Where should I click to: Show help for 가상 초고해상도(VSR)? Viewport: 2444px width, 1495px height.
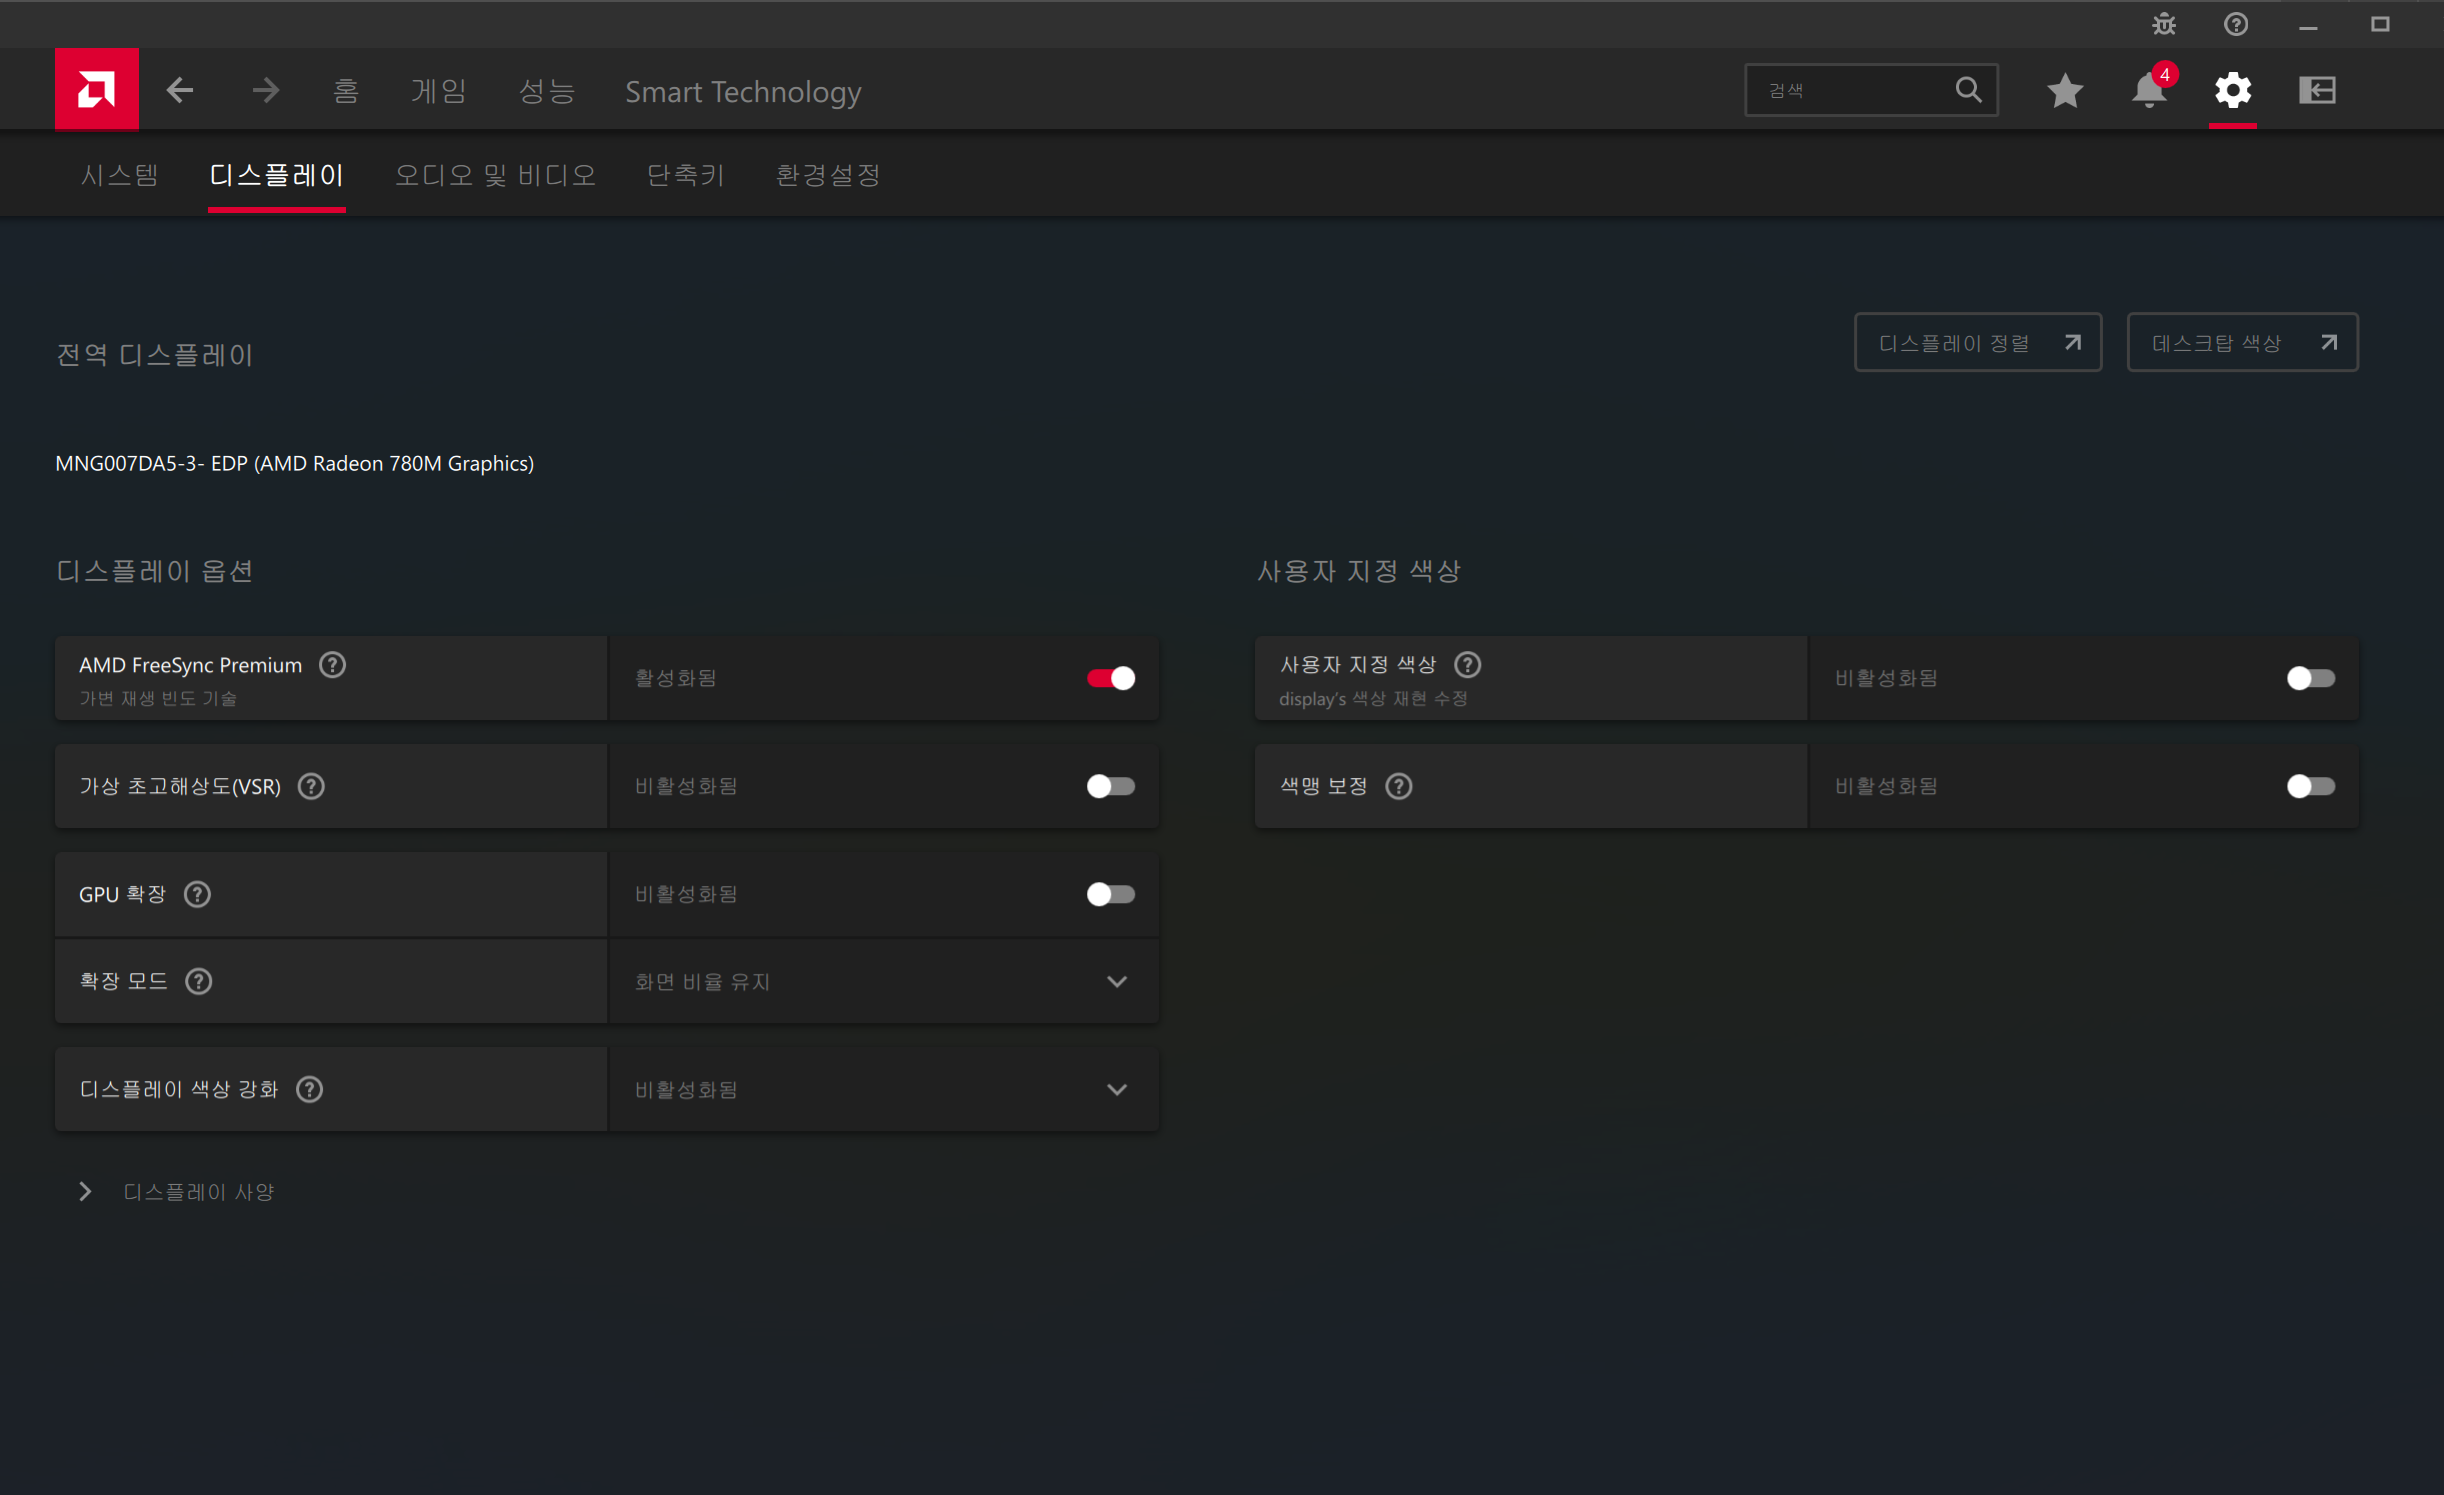[x=312, y=786]
